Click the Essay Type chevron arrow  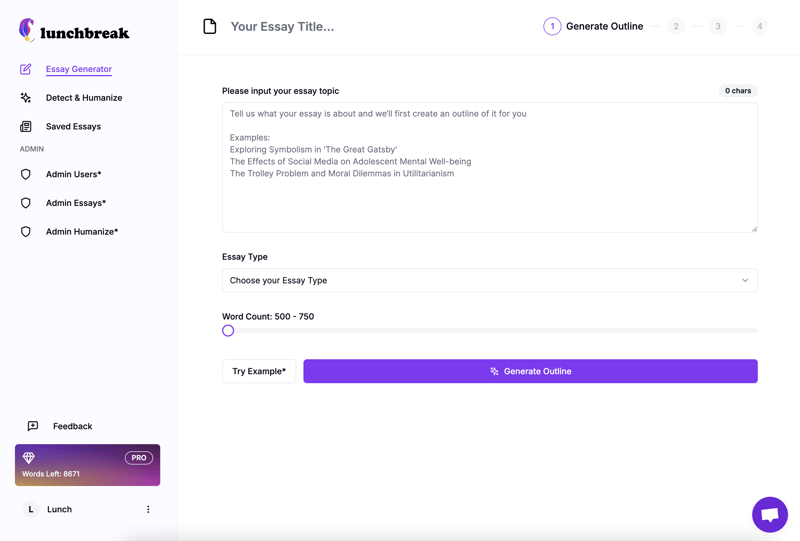(x=745, y=280)
